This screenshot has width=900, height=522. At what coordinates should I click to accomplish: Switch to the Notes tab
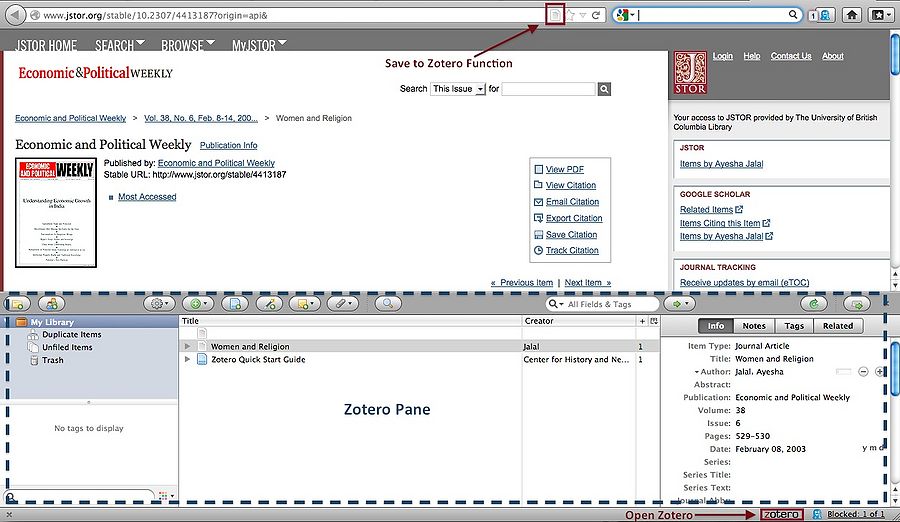coord(754,326)
